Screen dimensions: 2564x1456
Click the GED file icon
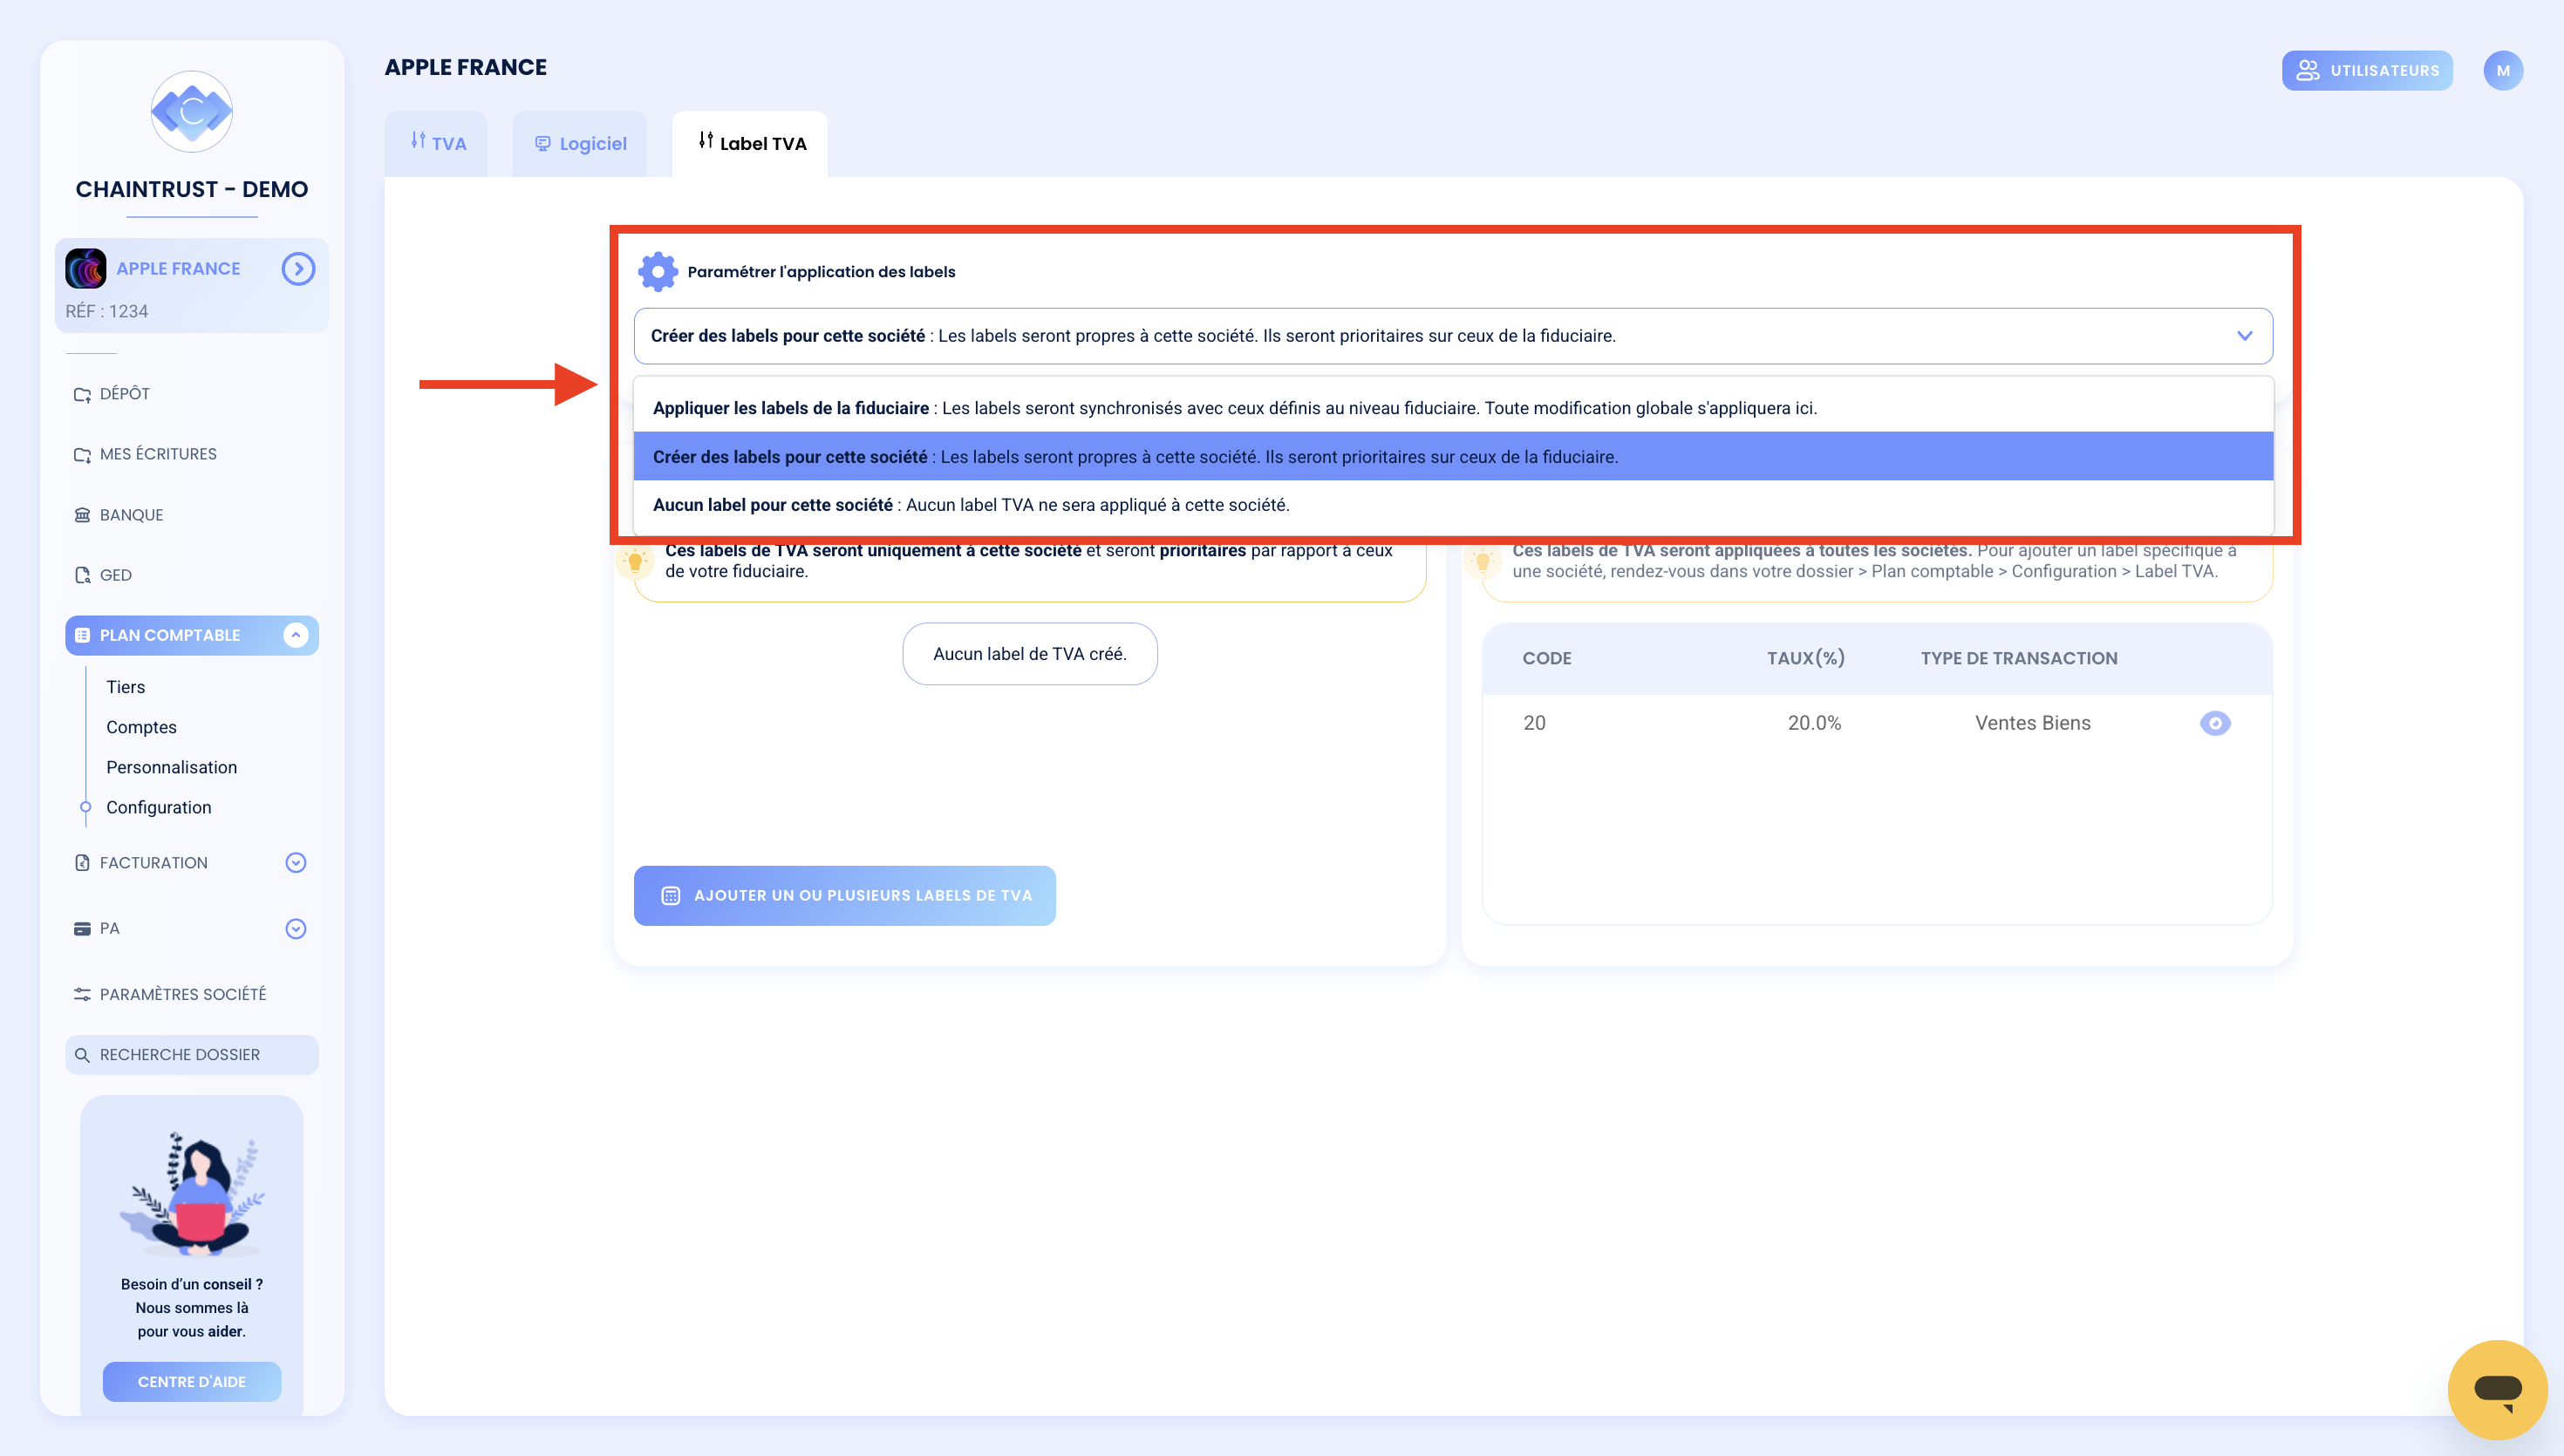82,575
